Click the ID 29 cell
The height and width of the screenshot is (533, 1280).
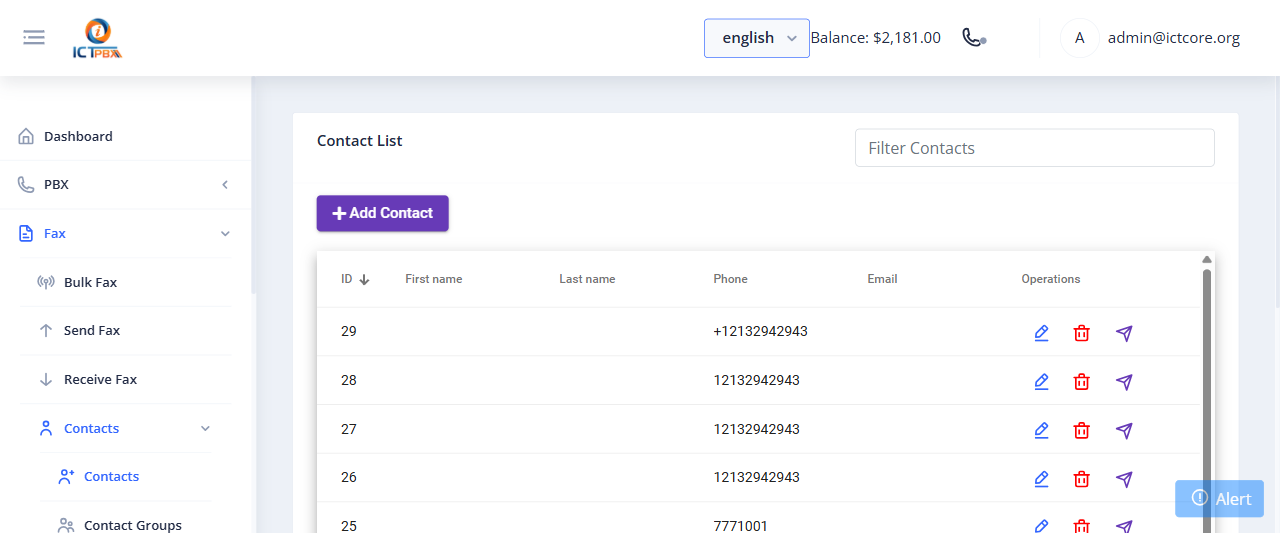(349, 331)
